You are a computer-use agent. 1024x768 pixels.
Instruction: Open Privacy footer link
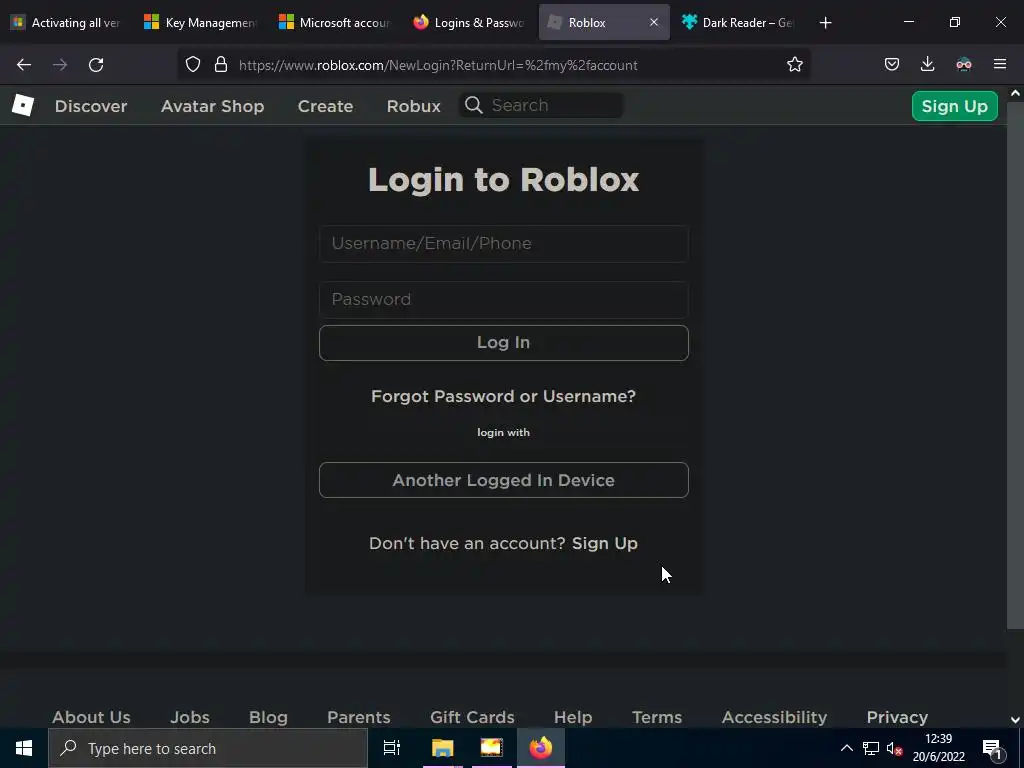pos(897,717)
